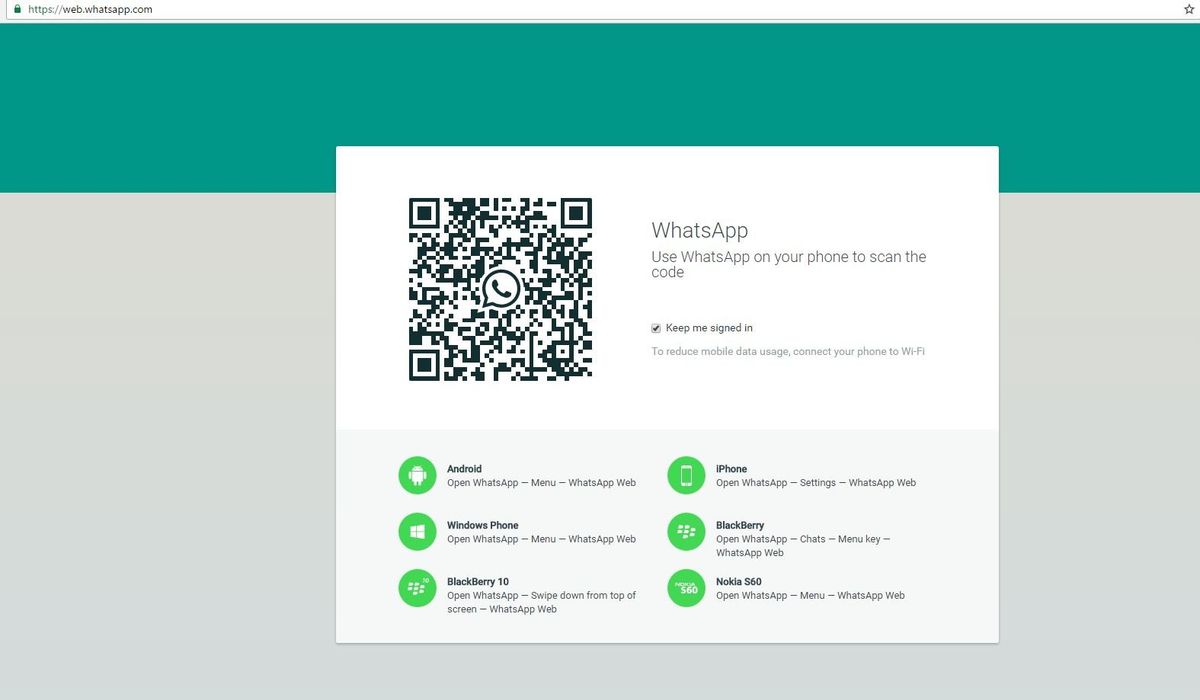This screenshot has width=1200, height=700.
Task: Click the "Keep me signed in" label
Action: [x=709, y=328]
